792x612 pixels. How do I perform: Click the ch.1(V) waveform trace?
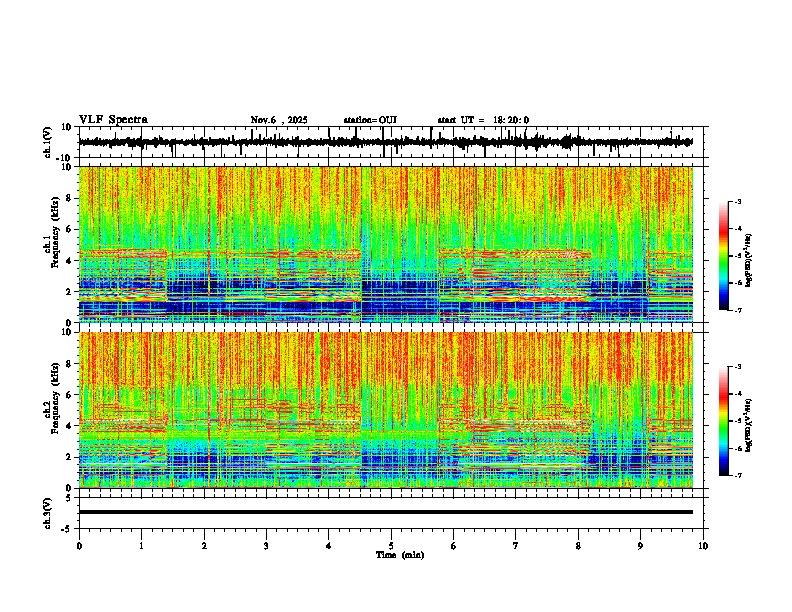click(x=386, y=142)
